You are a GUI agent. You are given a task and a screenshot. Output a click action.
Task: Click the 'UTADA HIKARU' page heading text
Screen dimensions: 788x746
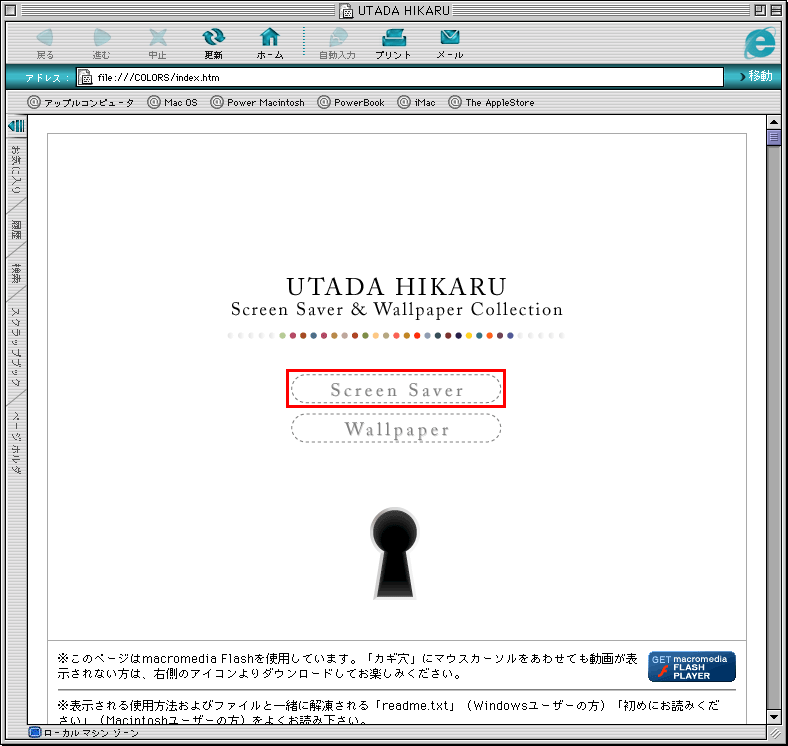[397, 287]
